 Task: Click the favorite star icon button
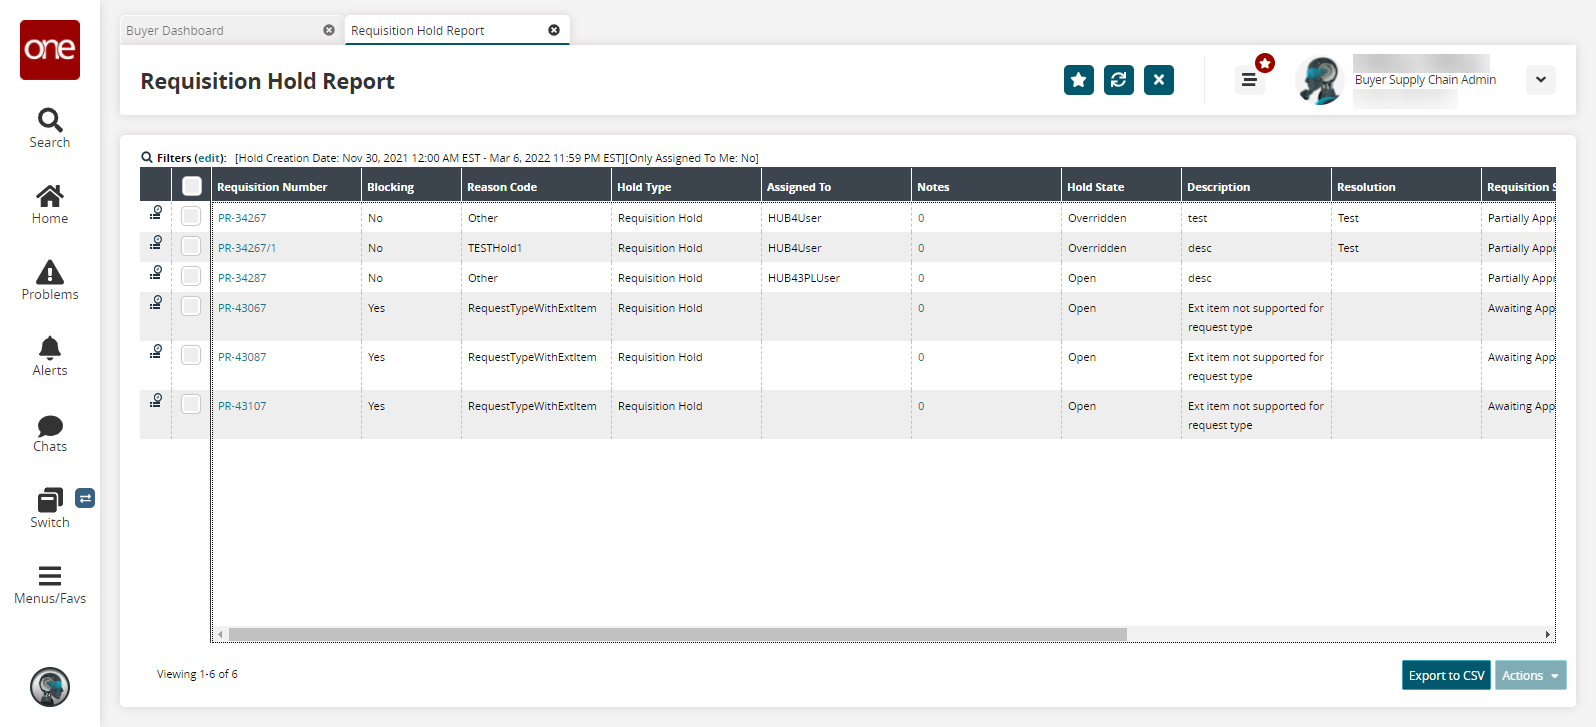click(1078, 80)
